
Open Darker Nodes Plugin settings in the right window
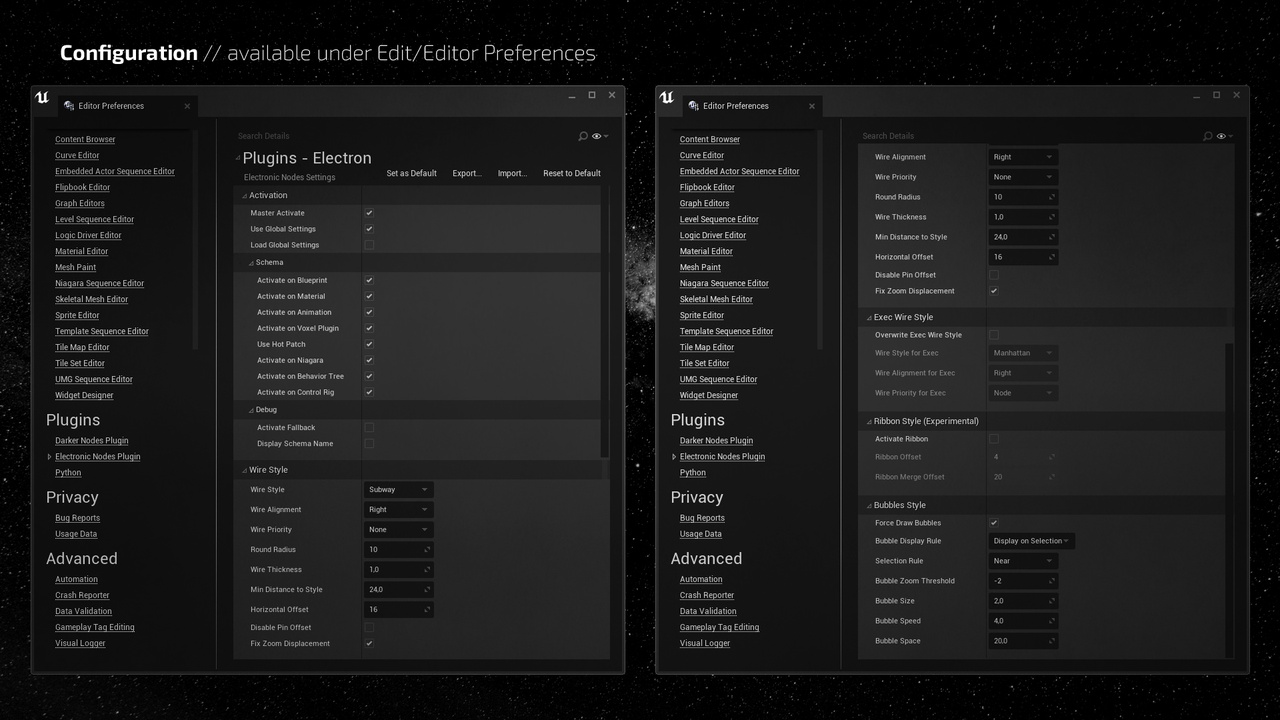(x=716, y=441)
